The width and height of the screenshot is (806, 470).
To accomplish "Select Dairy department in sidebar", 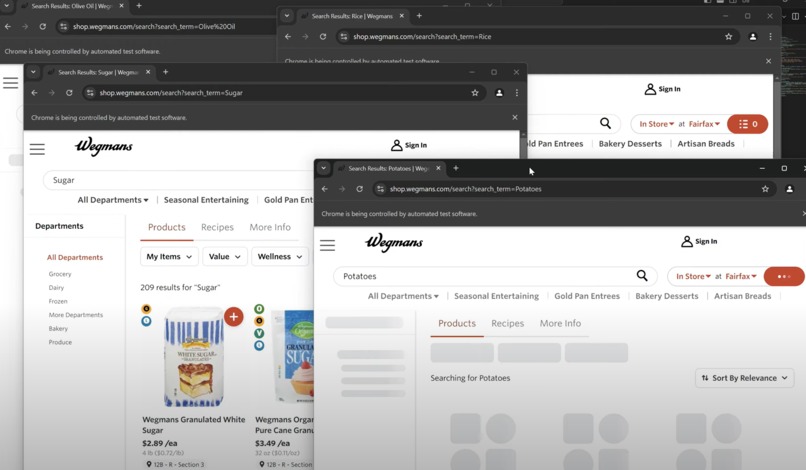I will pos(57,287).
